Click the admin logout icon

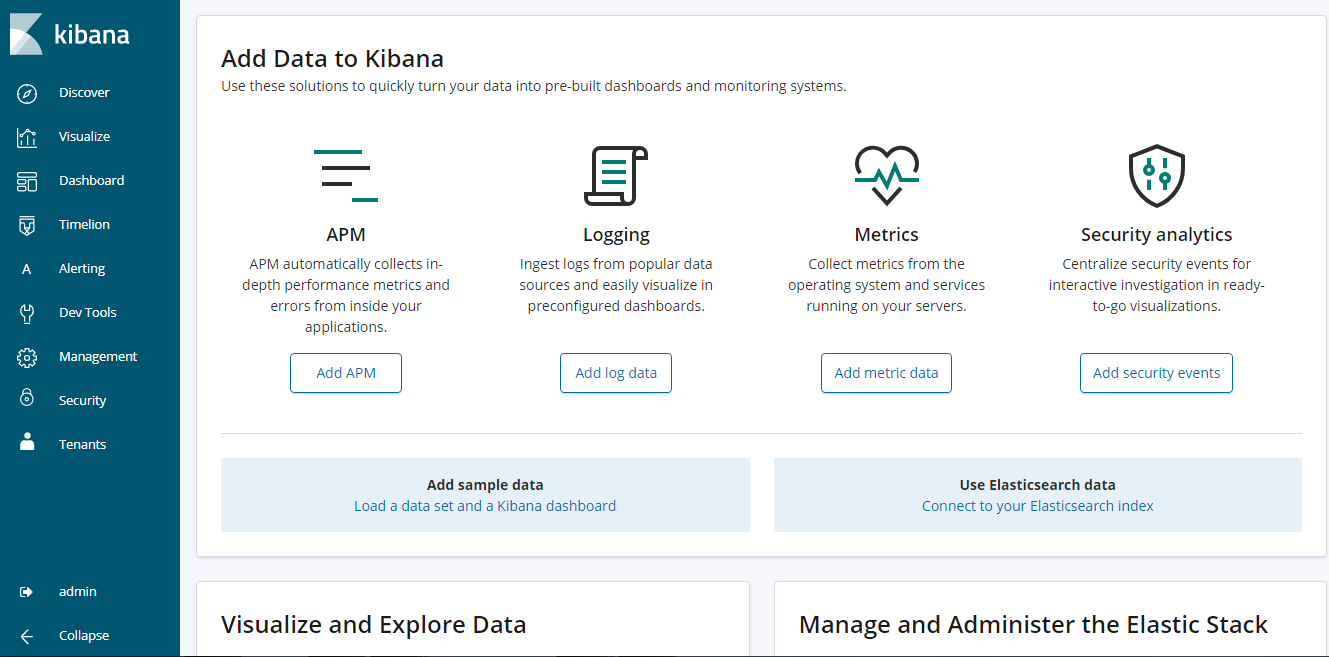point(27,592)
